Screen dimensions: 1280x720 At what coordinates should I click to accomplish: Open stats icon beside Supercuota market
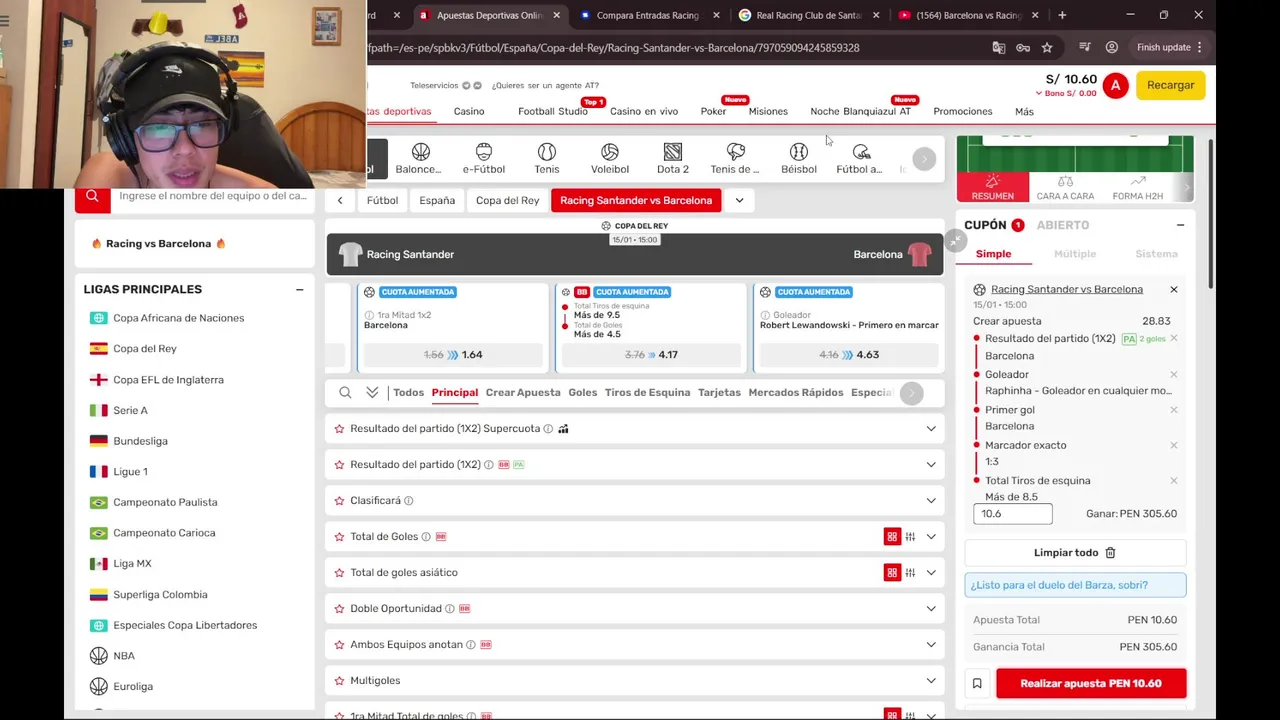tap(563, 429)
